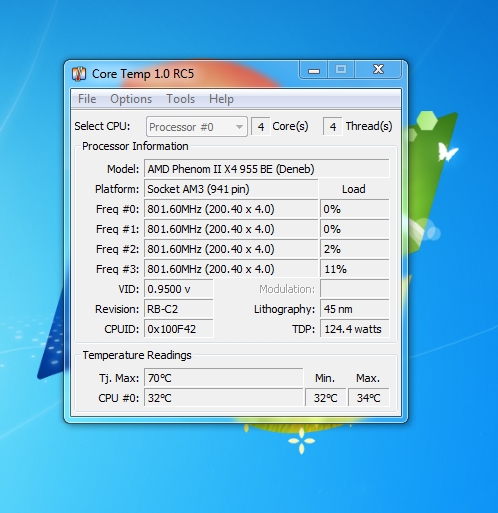Click the Temperature Readings group label
498x513 pixels.
pyautogui.click(x=137, y=355)
